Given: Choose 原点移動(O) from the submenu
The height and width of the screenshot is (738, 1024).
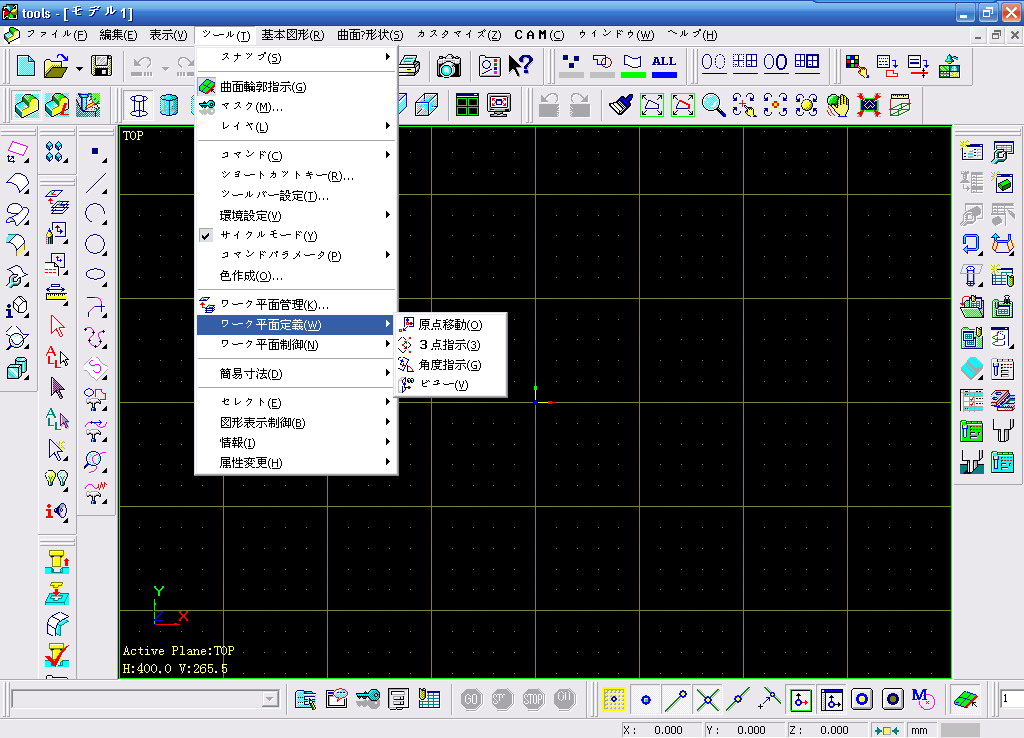Looking at the screenshot, I should coord(451,325).
